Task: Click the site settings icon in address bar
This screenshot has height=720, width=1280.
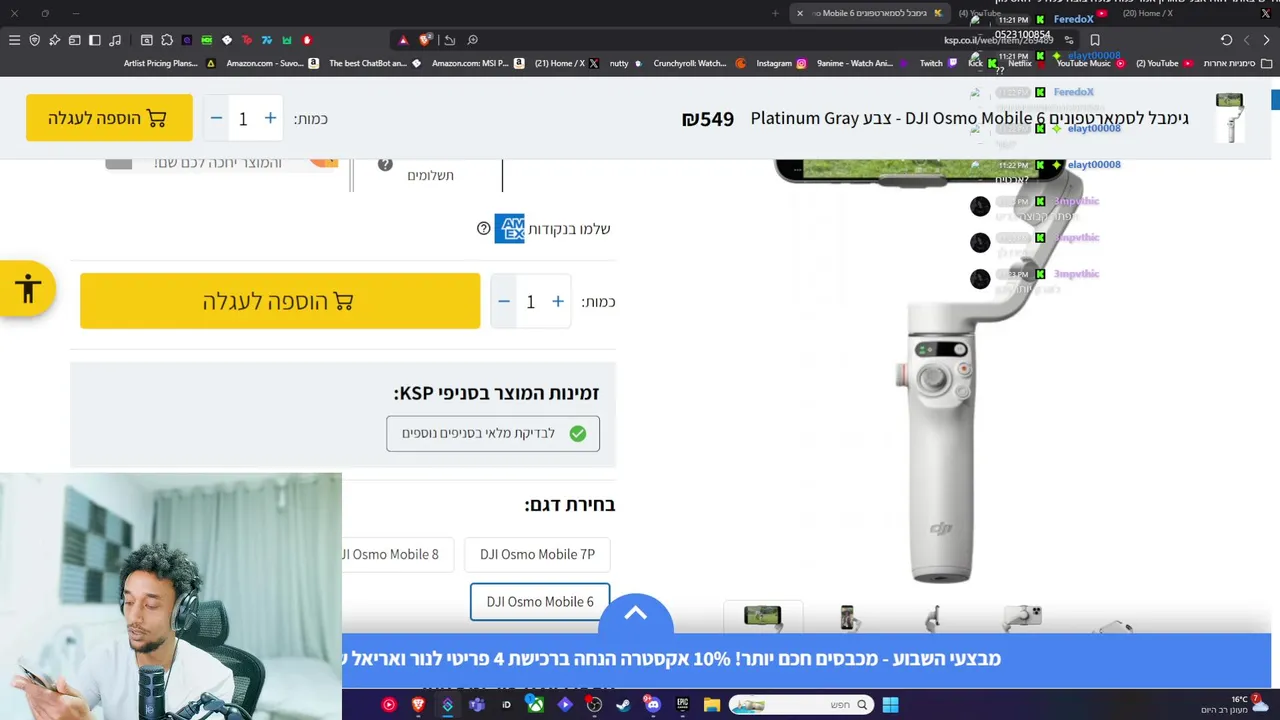Action: (1069, 40)
